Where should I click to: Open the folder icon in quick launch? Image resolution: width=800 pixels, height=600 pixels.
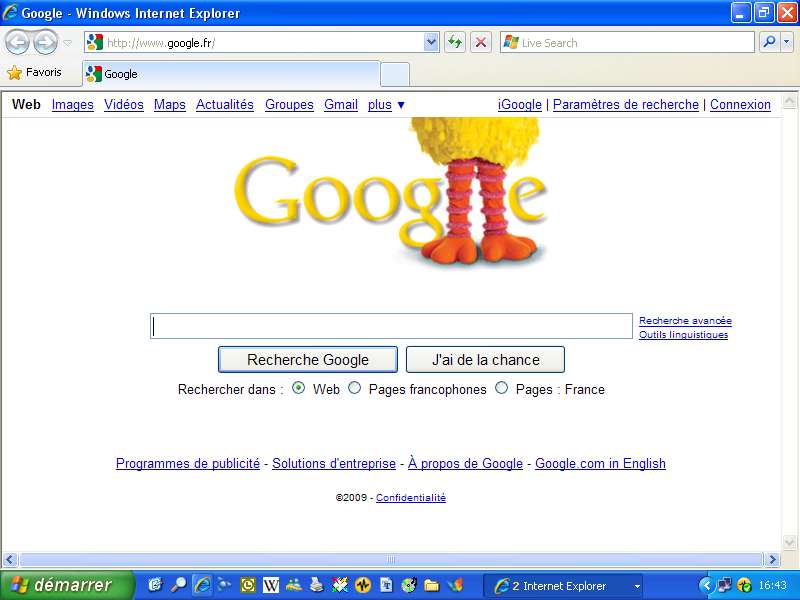click(x=432, y=585)
